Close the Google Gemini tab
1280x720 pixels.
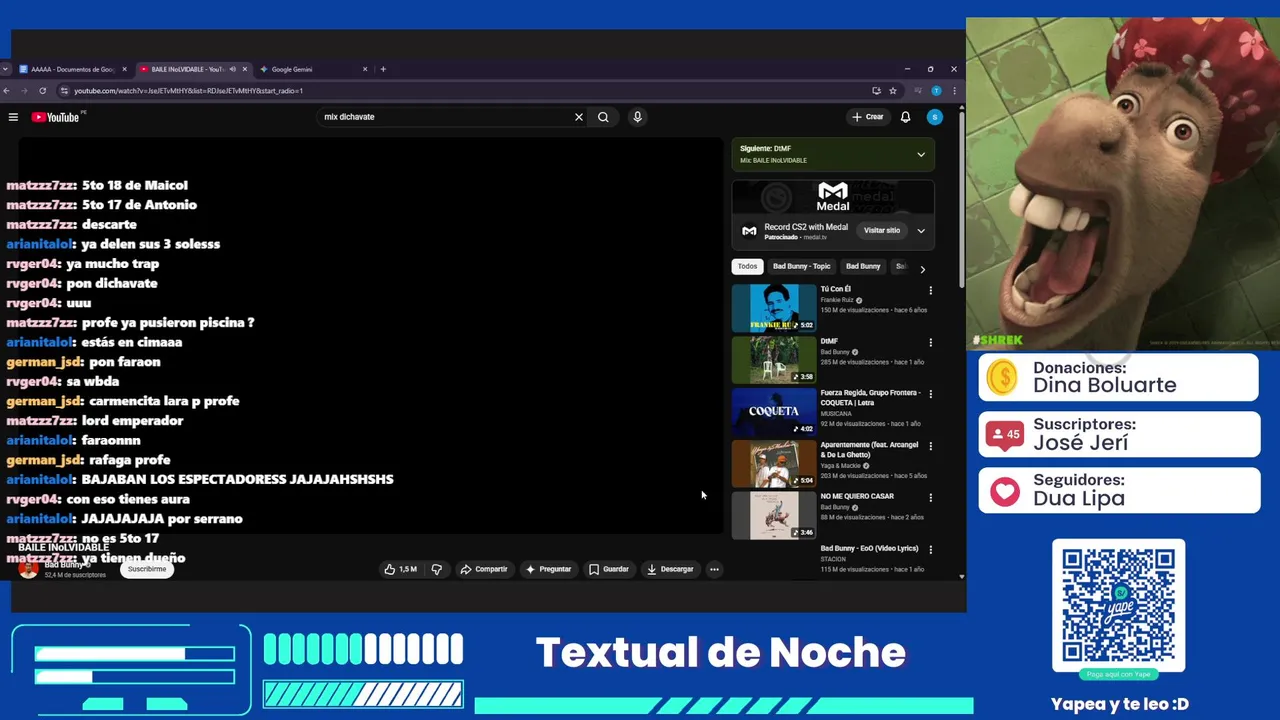(x=365, y=69)
